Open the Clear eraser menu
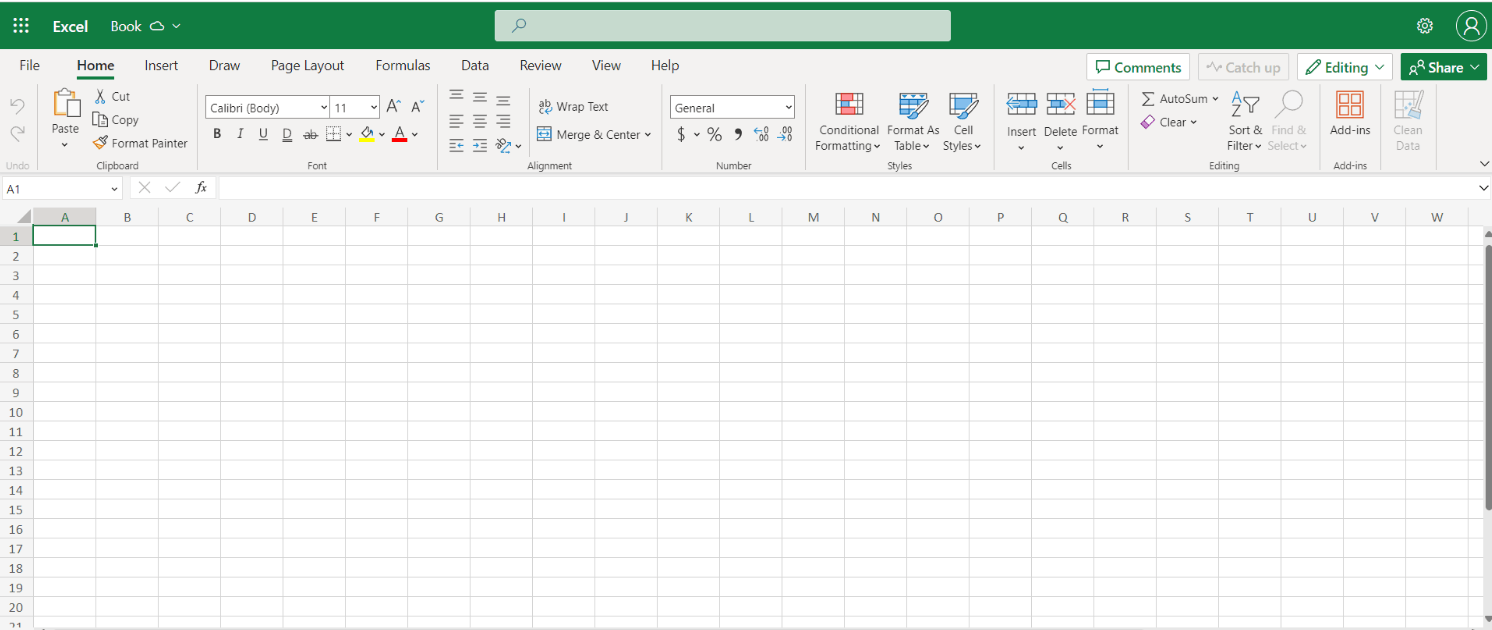1492x630 pixels. tap(1169, 122)
